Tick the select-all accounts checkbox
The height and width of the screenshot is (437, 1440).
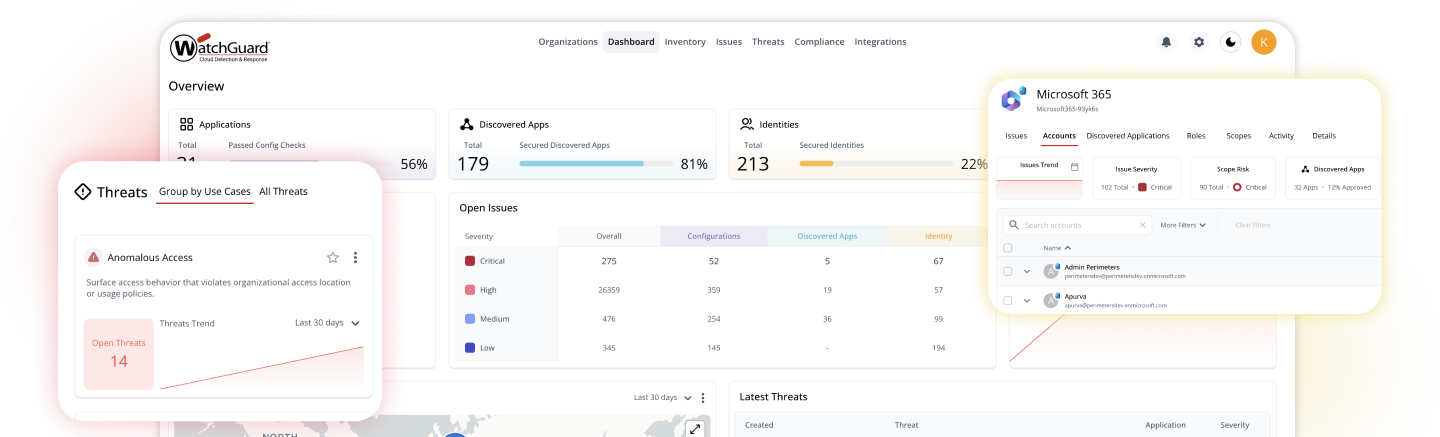coord(1008,248)
